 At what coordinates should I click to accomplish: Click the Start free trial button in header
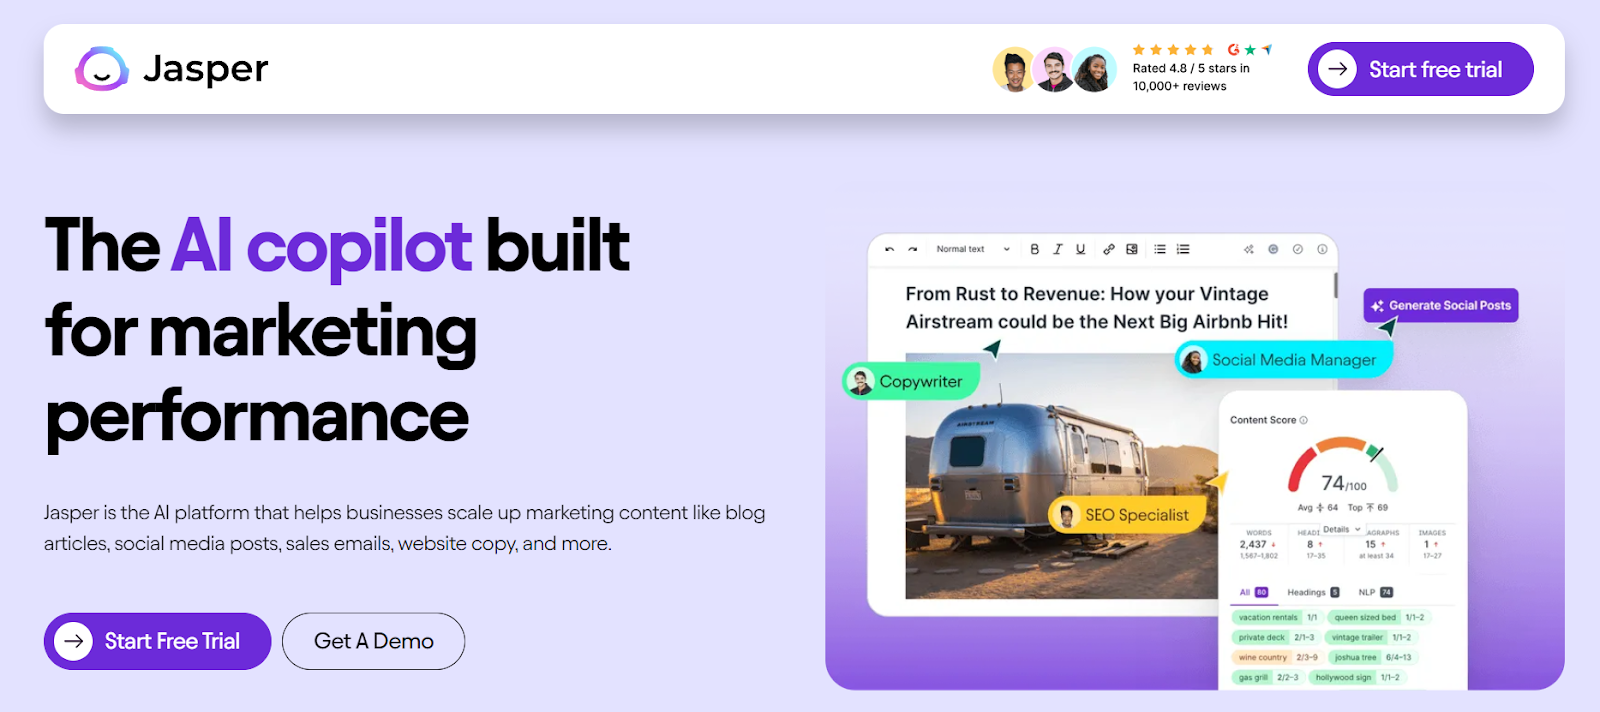pyautogui.click(x=1420, y=69)
